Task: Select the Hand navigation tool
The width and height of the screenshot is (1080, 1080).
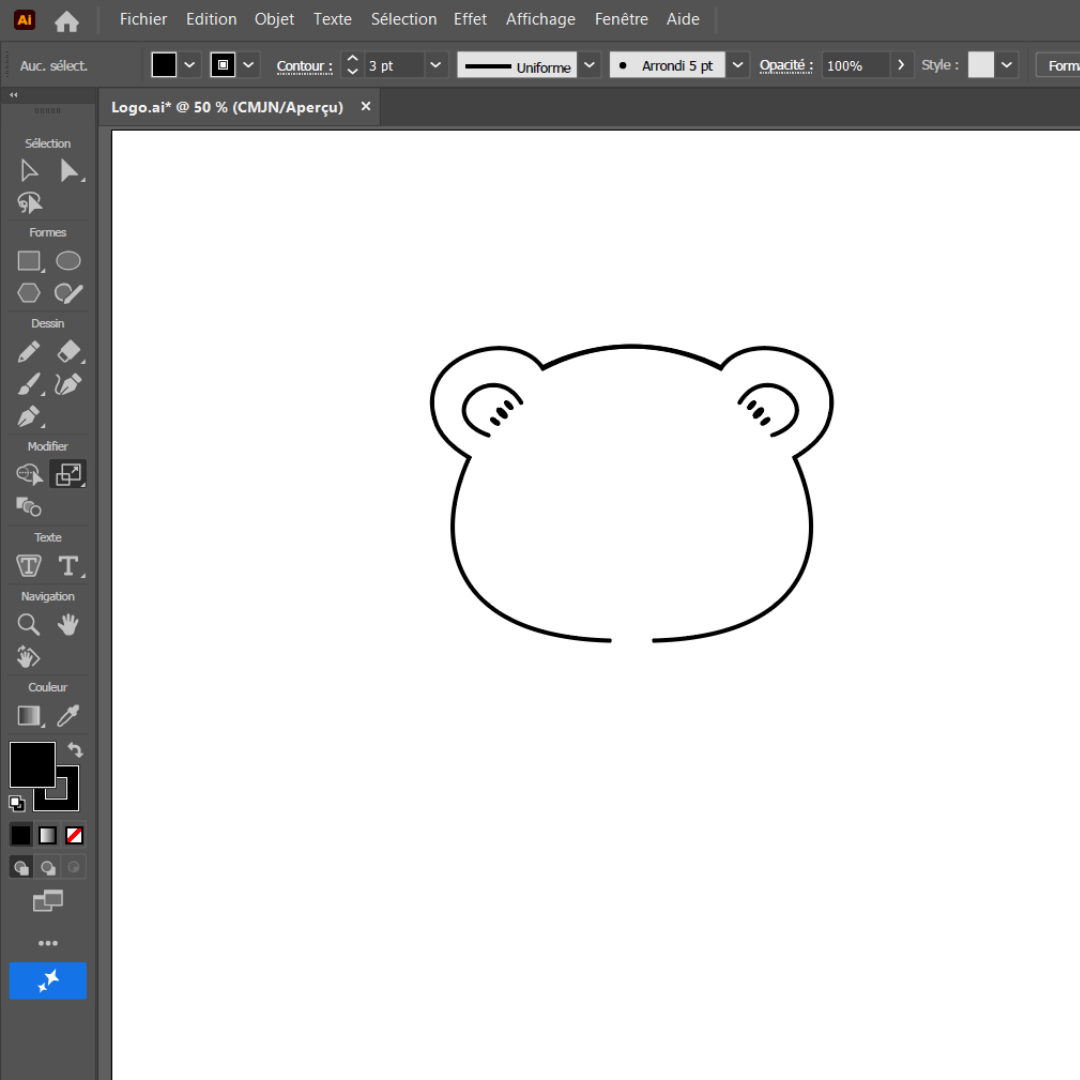Action: (x=68, y=625)
